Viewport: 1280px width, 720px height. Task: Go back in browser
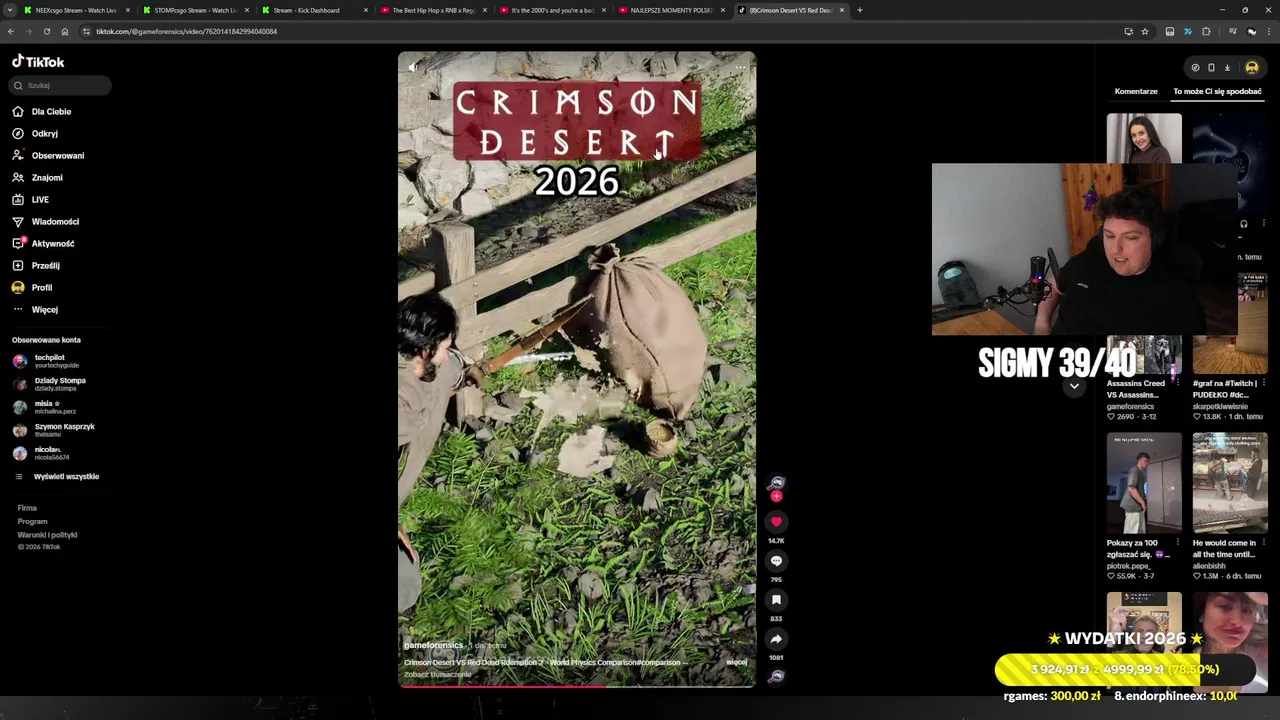[x=11, y=31]
